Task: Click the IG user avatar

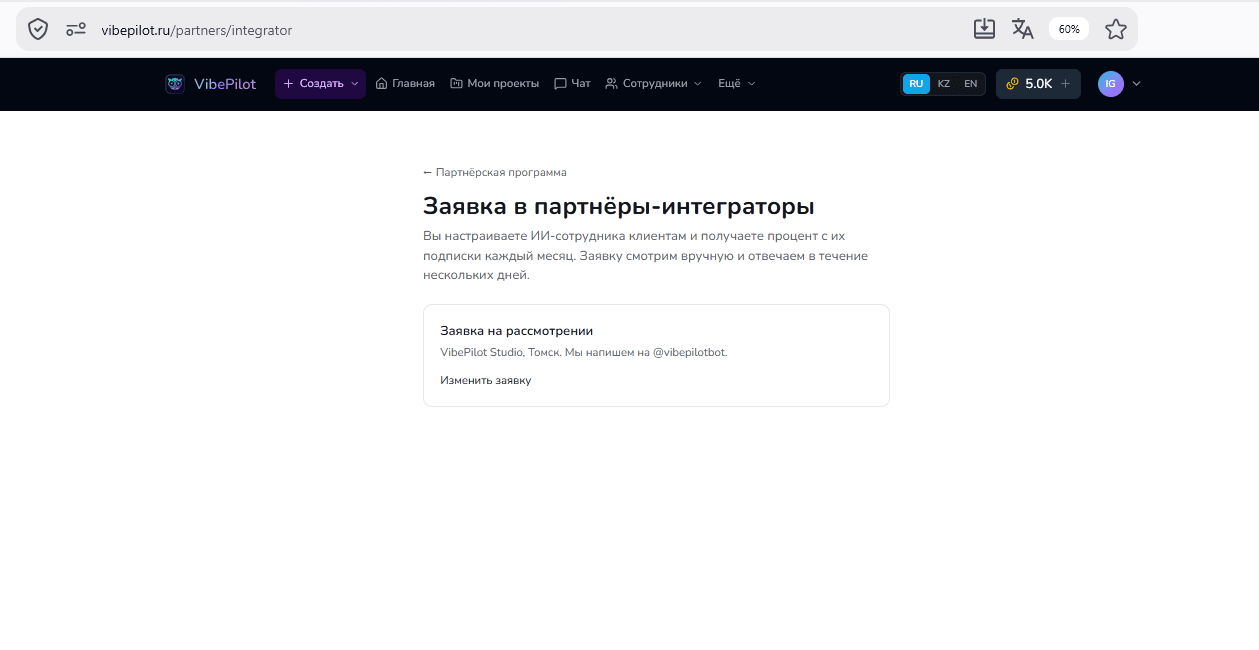Action: [x=1110, y=84]
